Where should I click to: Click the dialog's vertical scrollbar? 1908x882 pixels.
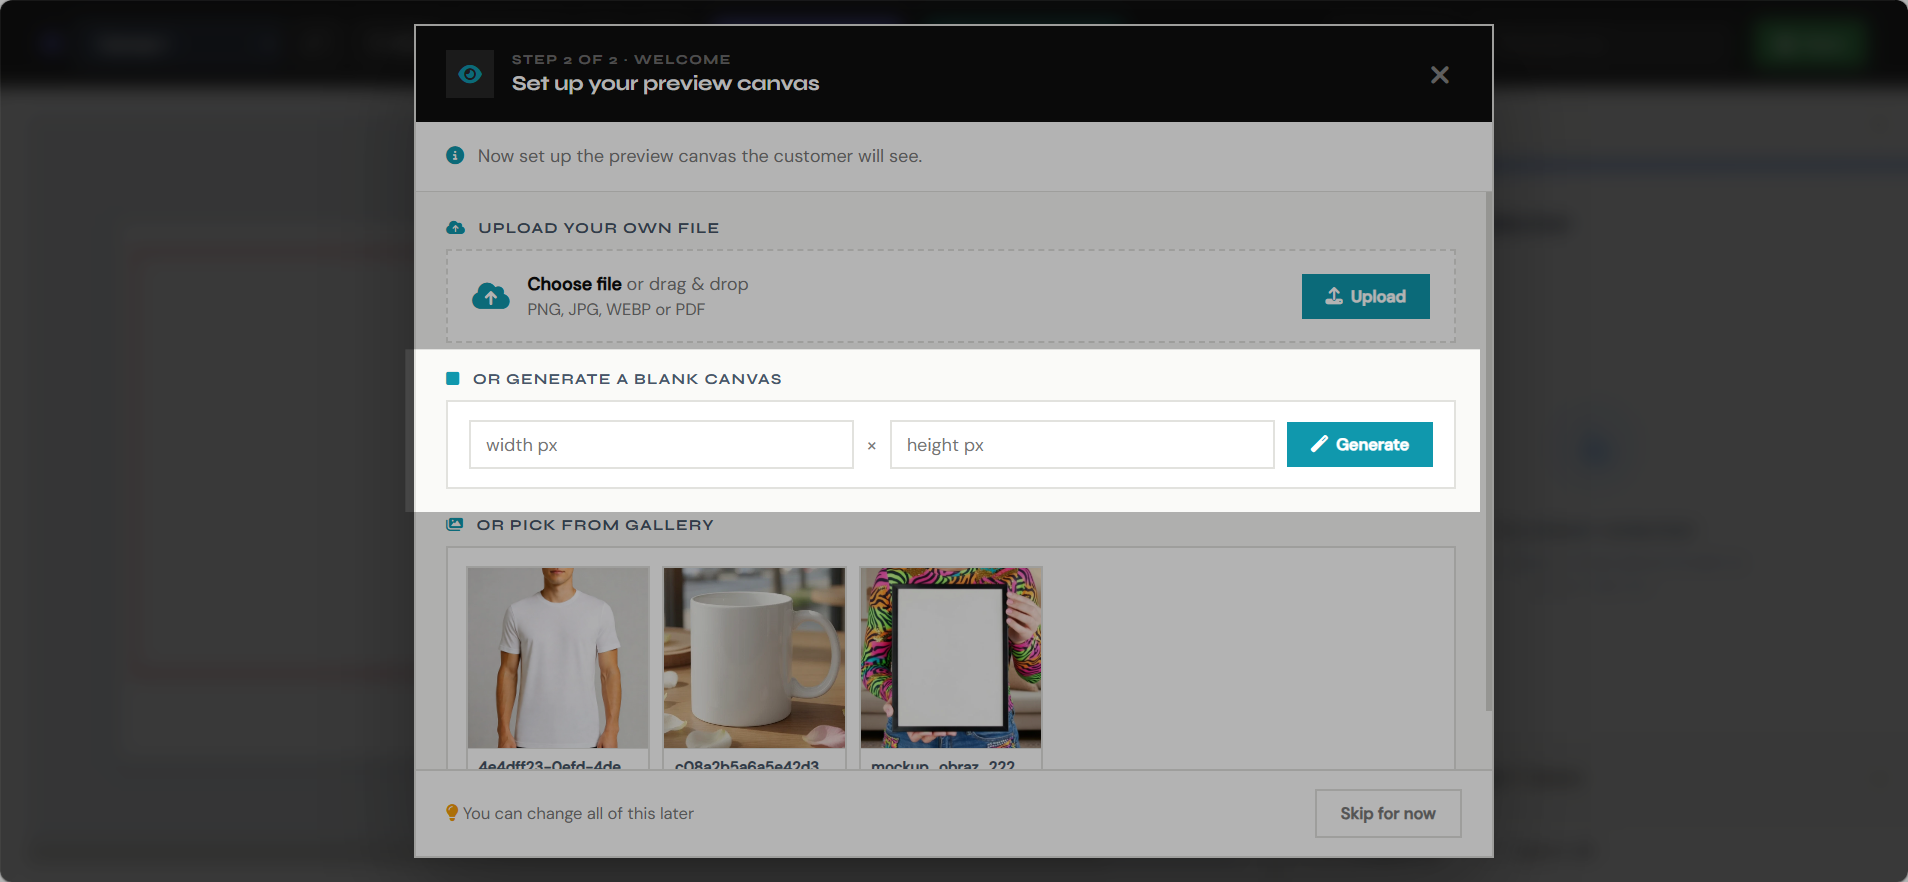pyautogui.click(x=1488, y=450)
